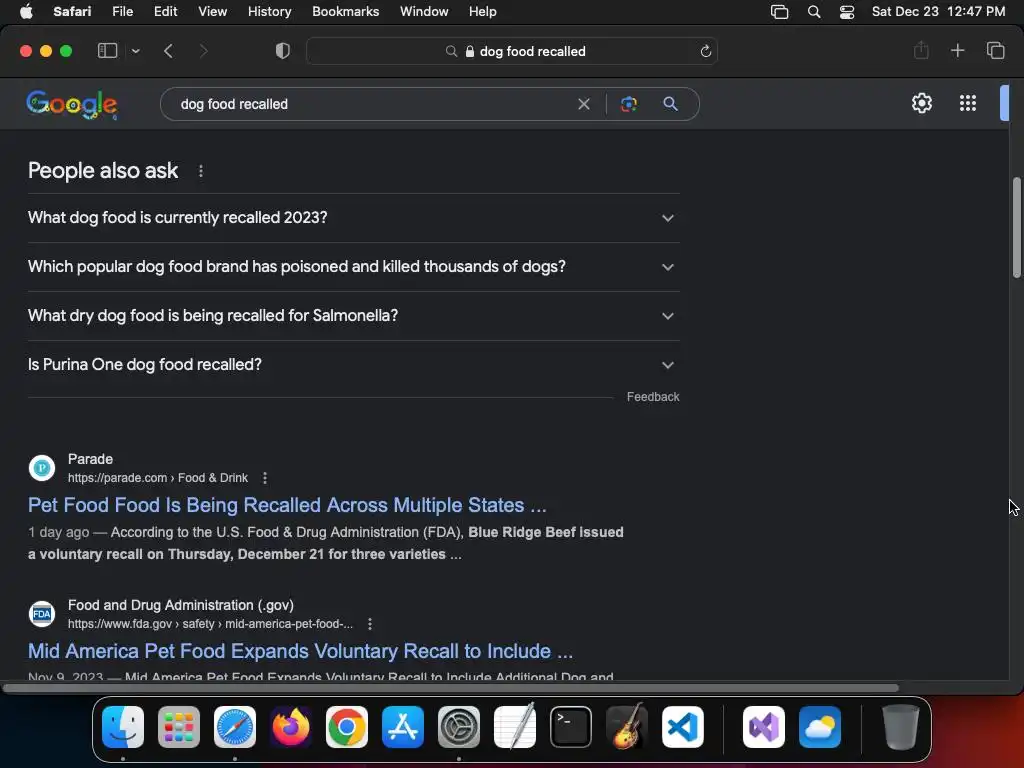This screenshot has height=768, width=1024.
Task: Open Visual Studio from the Dock
Action: click(x=764, y=727)
